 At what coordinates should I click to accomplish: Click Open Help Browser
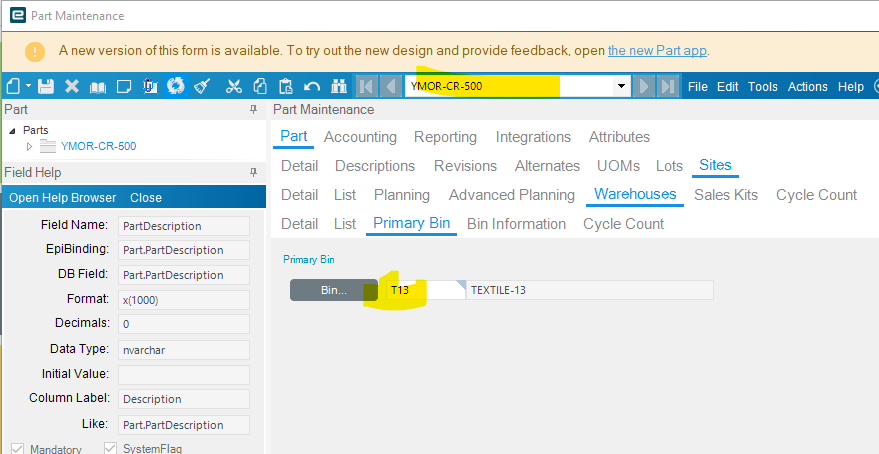coord(63,198)
